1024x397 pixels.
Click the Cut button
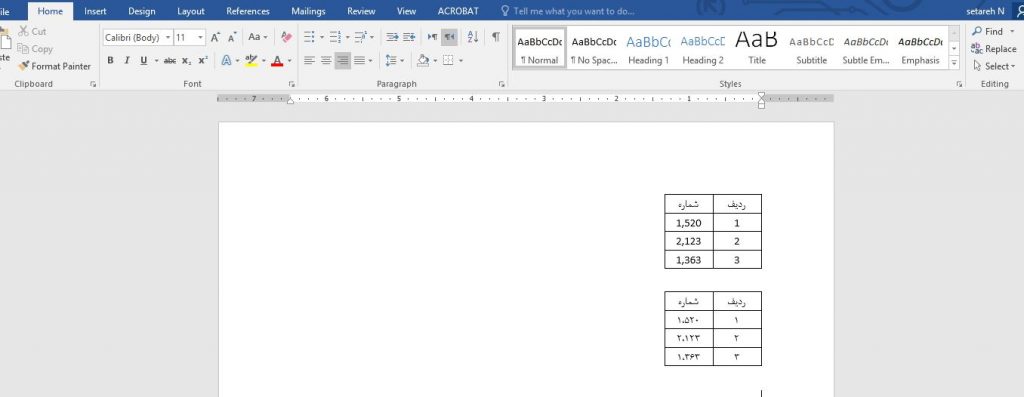click(x=32, y=31)
